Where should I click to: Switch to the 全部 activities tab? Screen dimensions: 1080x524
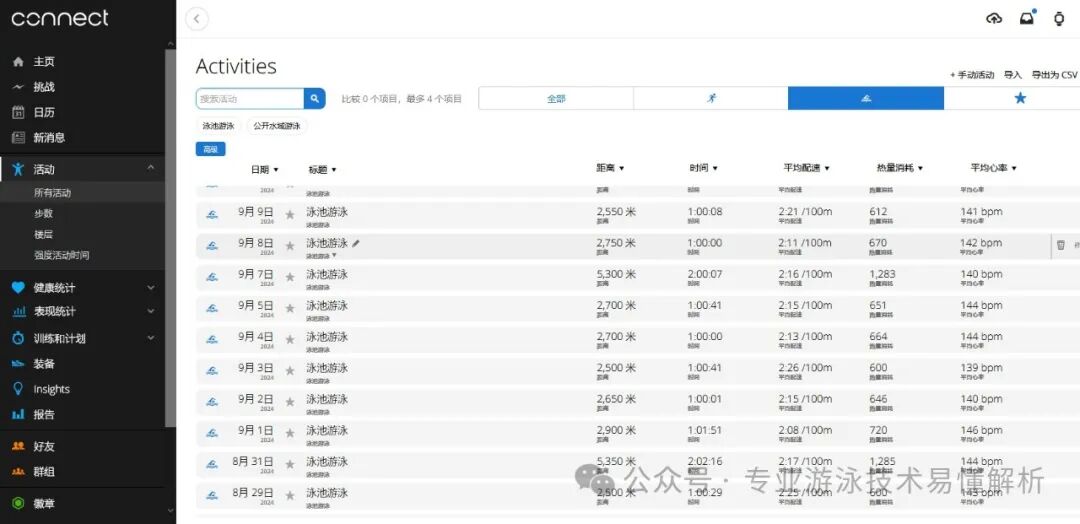pyautogui.click(x=556, y=98)
